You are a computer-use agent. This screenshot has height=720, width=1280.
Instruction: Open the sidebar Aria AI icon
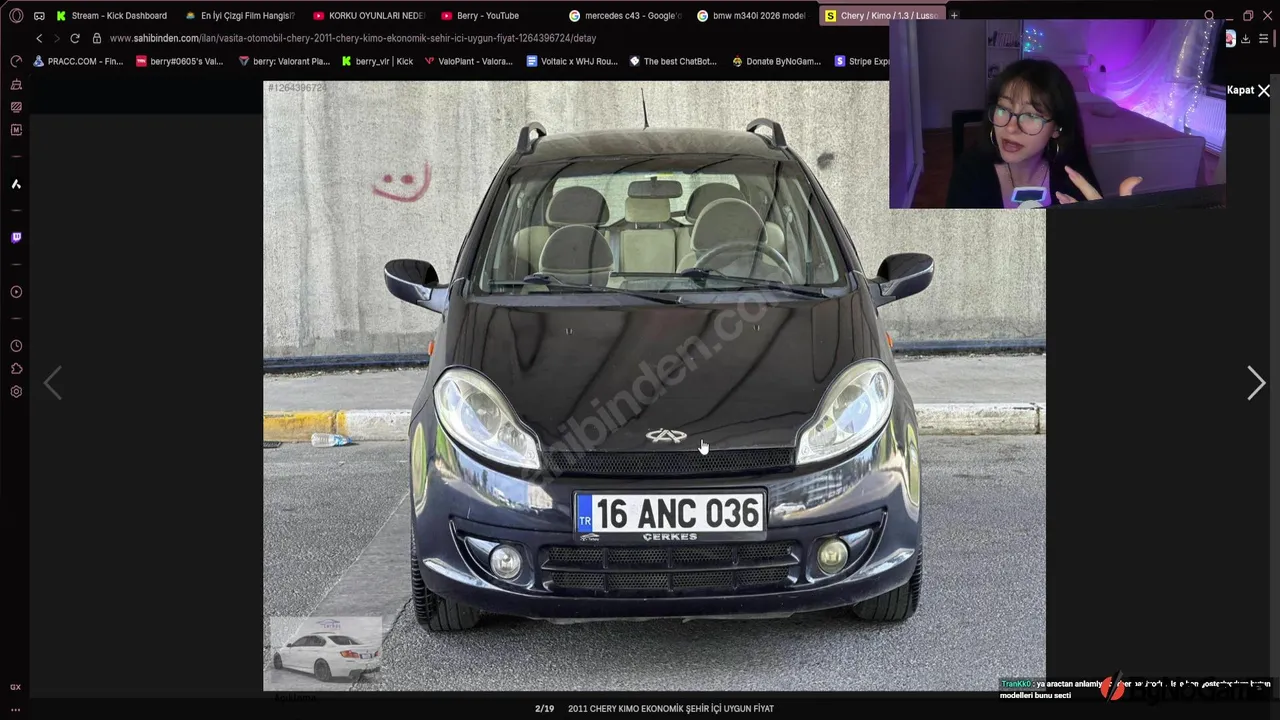click(x=16, y=184)
